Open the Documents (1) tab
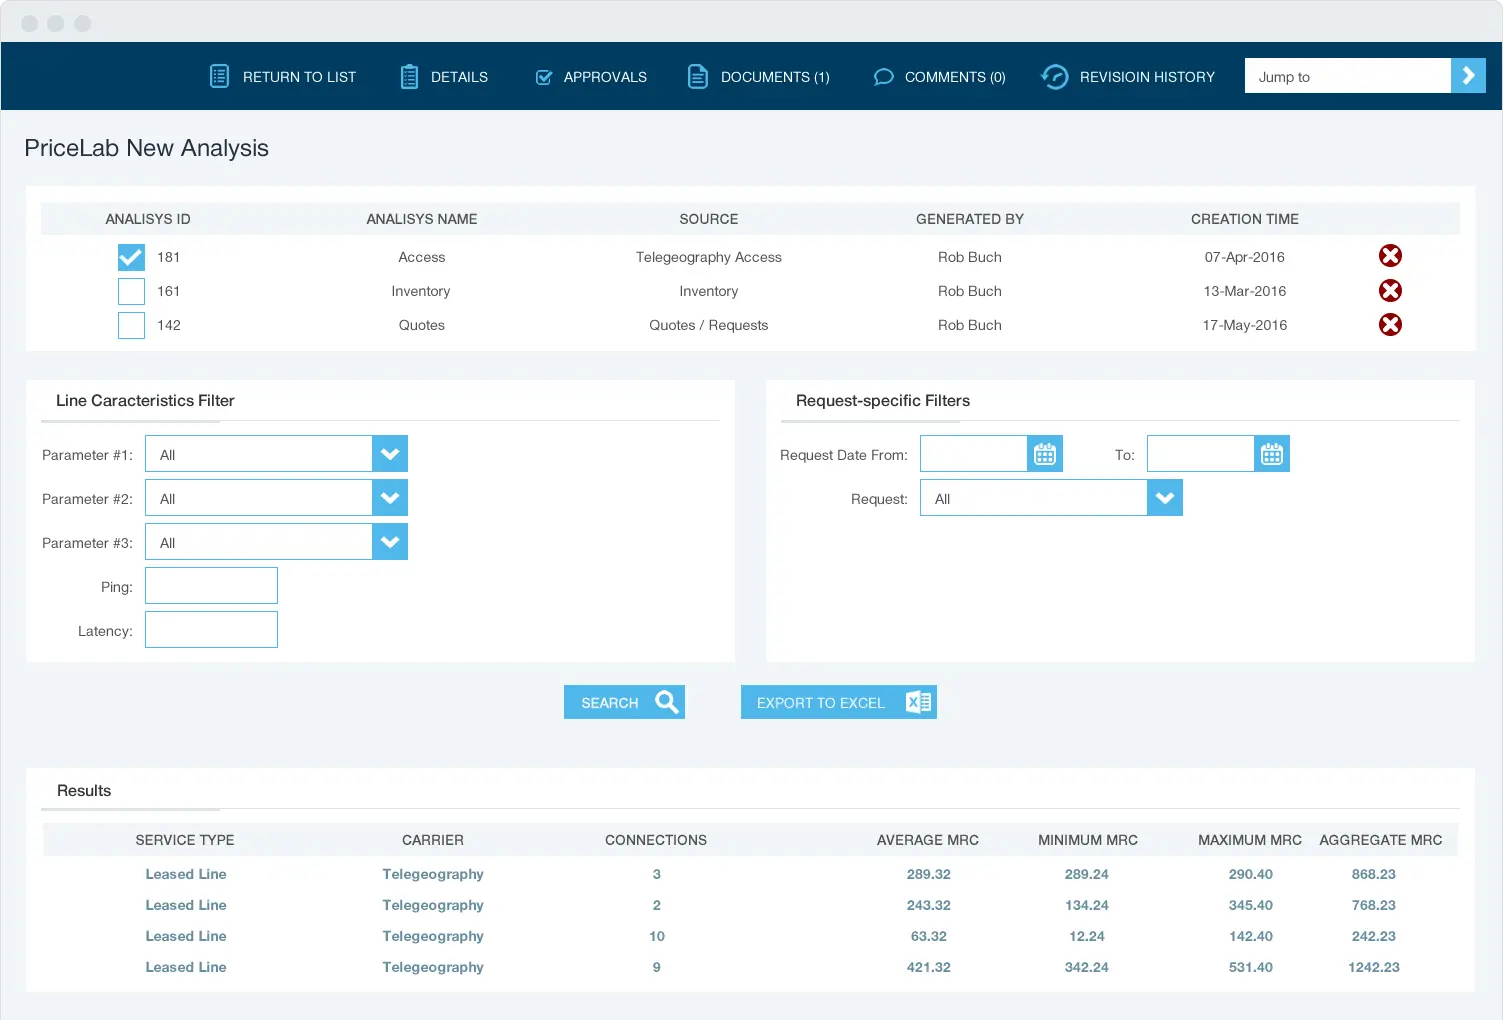Image resolution: width=1503 pixels, height=1020 pixels. coord(759,77)
